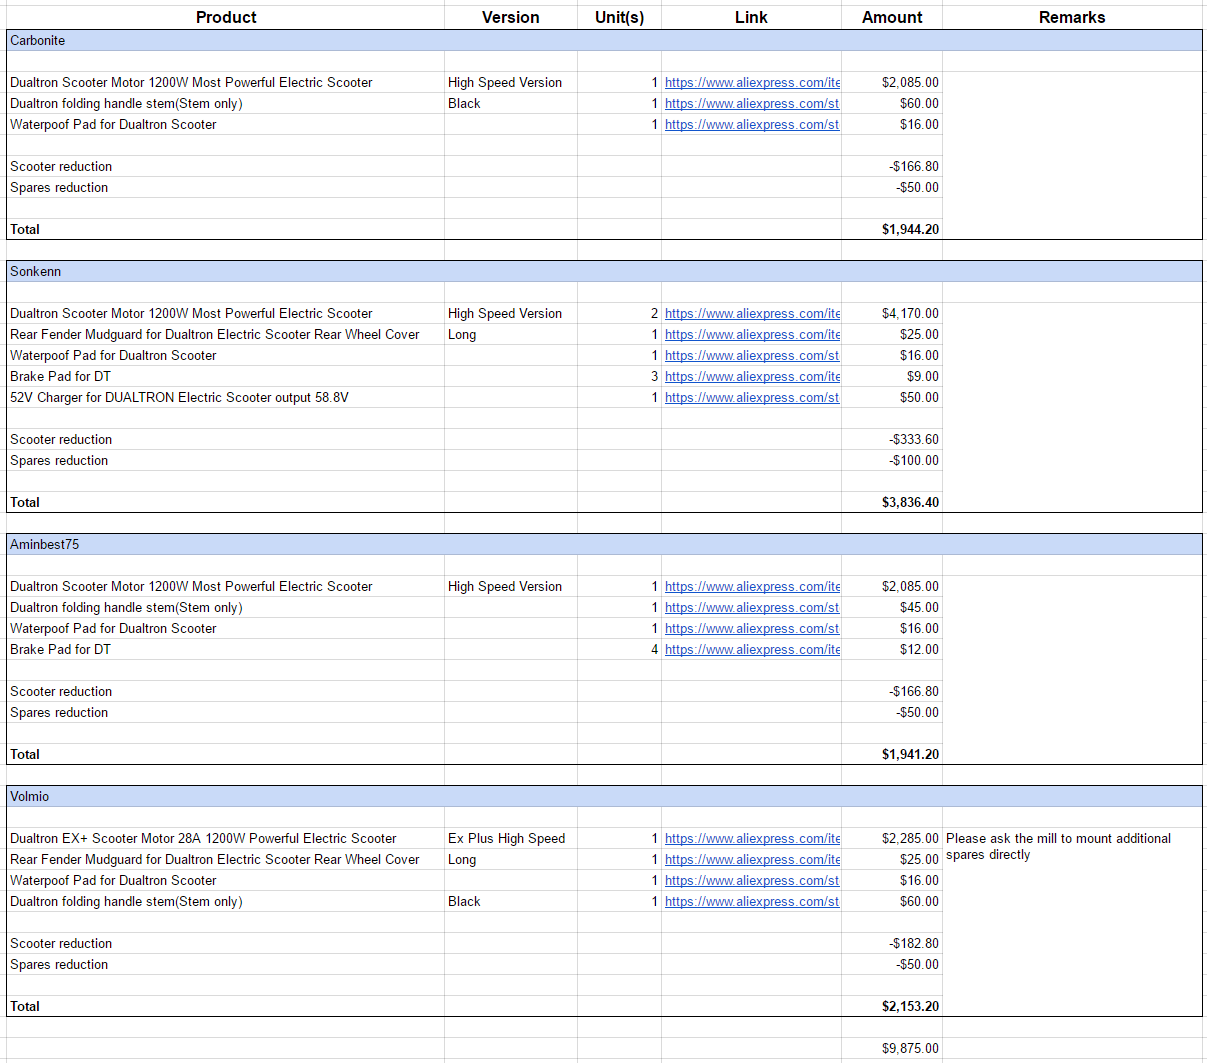1207x1063 pixels.
Task: Select the grand total cell $9,875.00
Action: point(892,1048)
